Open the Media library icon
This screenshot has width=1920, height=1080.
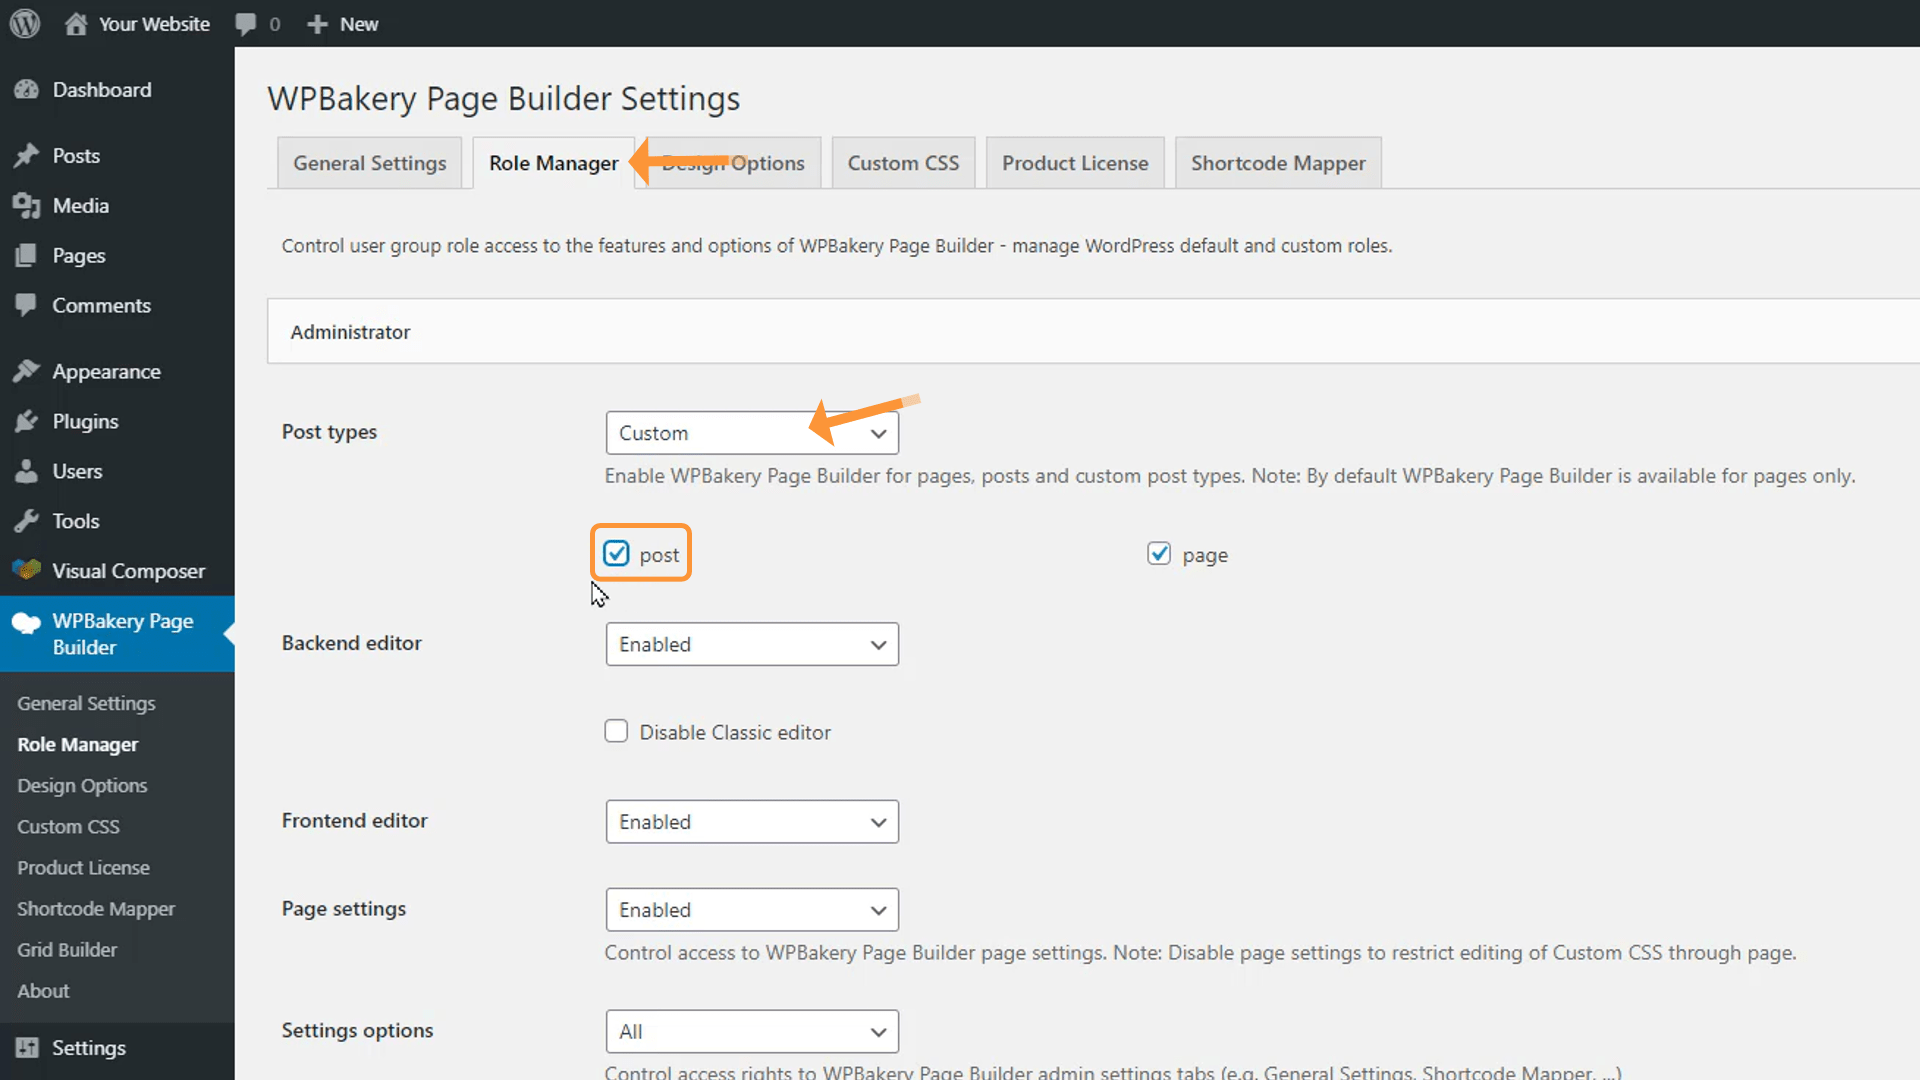(x=27, y=206)
